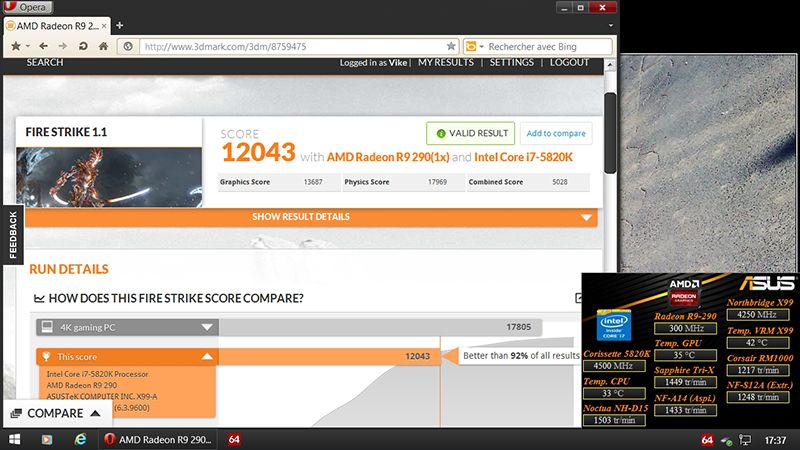The image size is (800, 450).
Task: Go to the home page
Action: pyautogui.click(x=104, y=46)
